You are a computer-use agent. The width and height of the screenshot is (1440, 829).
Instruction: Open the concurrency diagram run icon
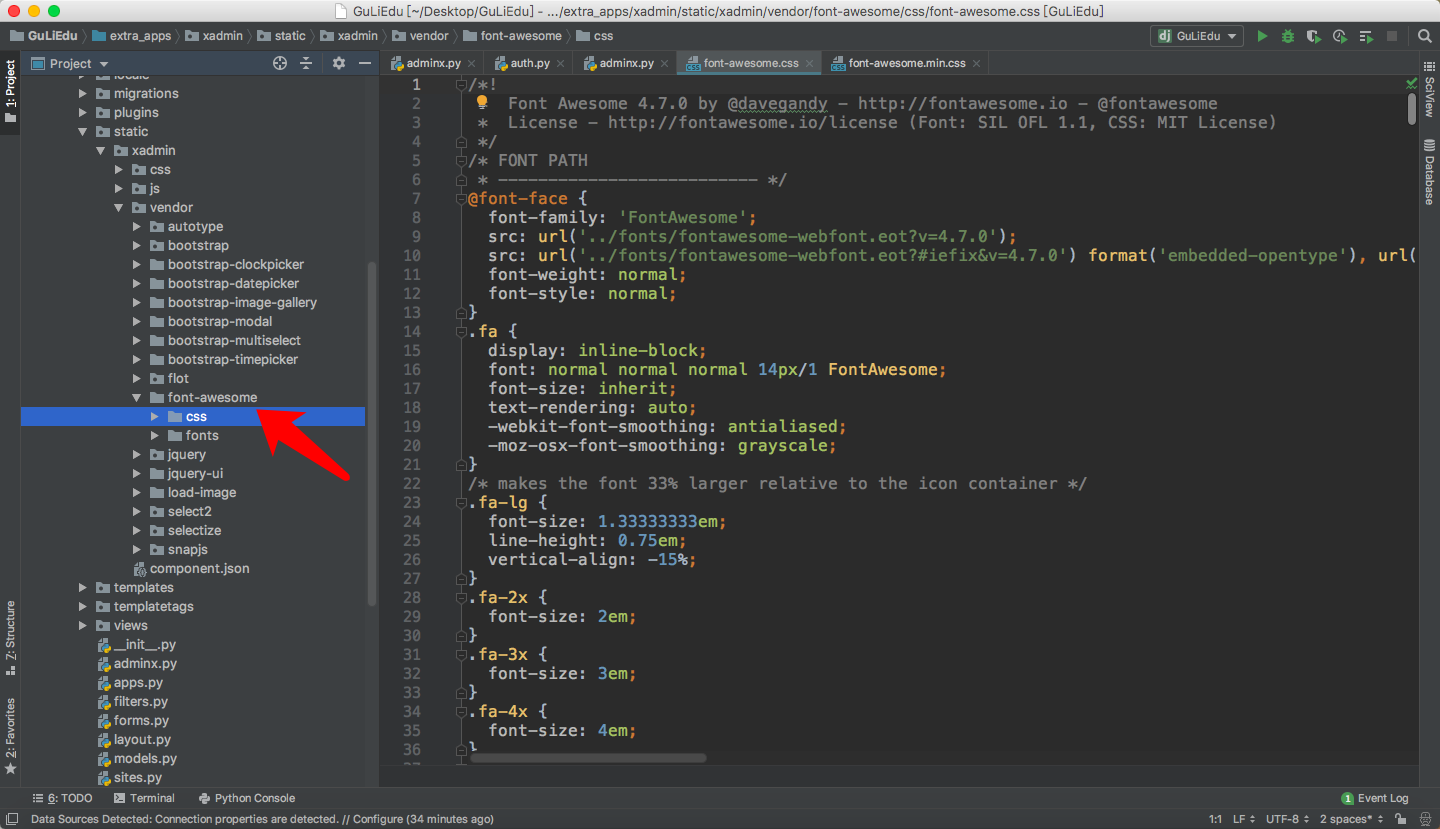pyautogui.click(x=1366, y=36)
